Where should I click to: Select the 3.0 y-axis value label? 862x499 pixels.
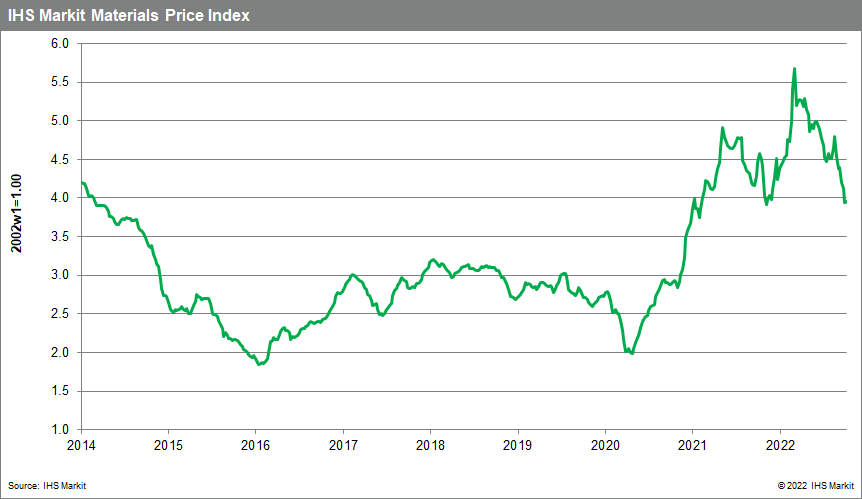coord(59,275)
